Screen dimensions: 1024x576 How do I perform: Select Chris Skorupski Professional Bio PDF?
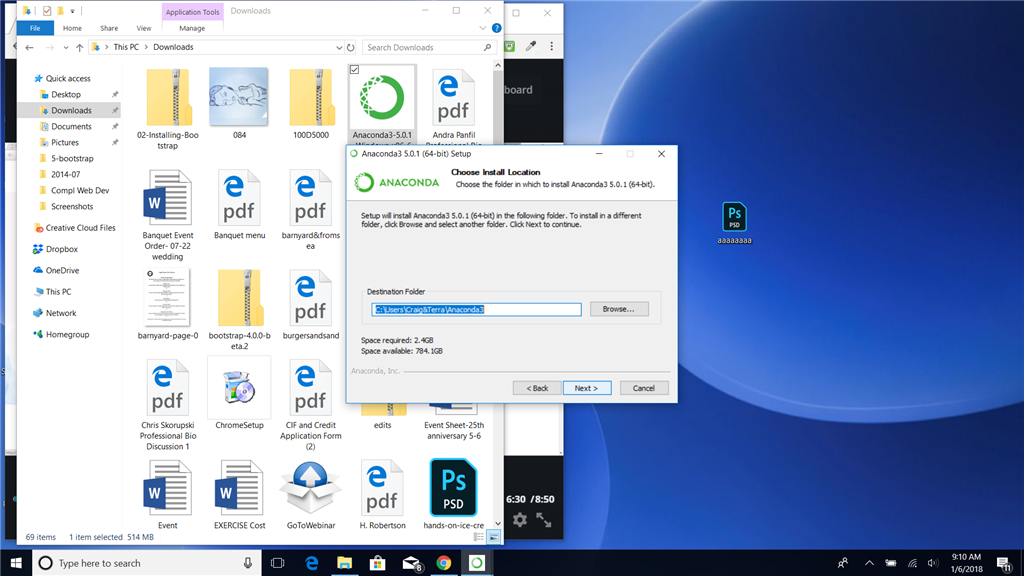point(168,388)
